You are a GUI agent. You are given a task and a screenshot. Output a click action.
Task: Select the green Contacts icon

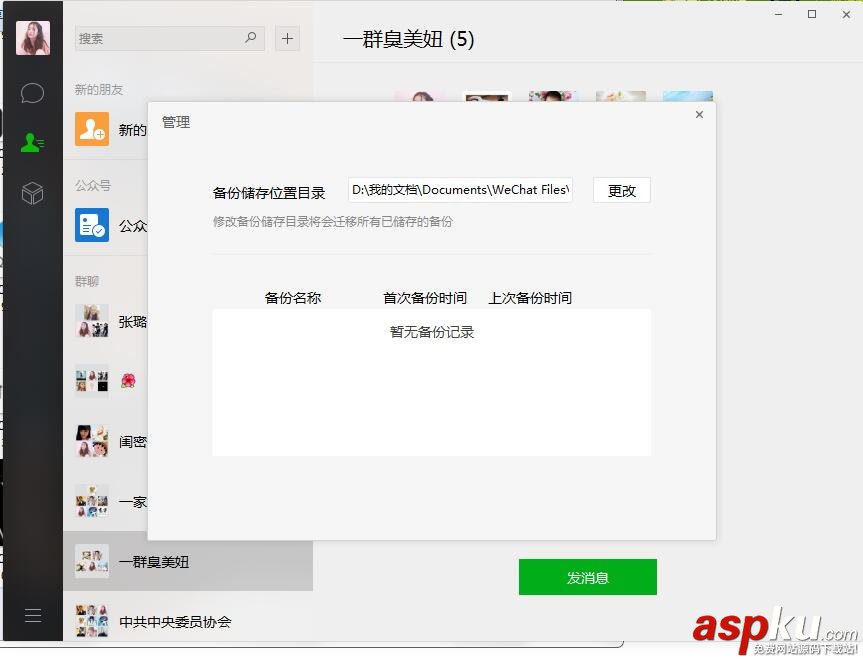click(x=32, y=142)
